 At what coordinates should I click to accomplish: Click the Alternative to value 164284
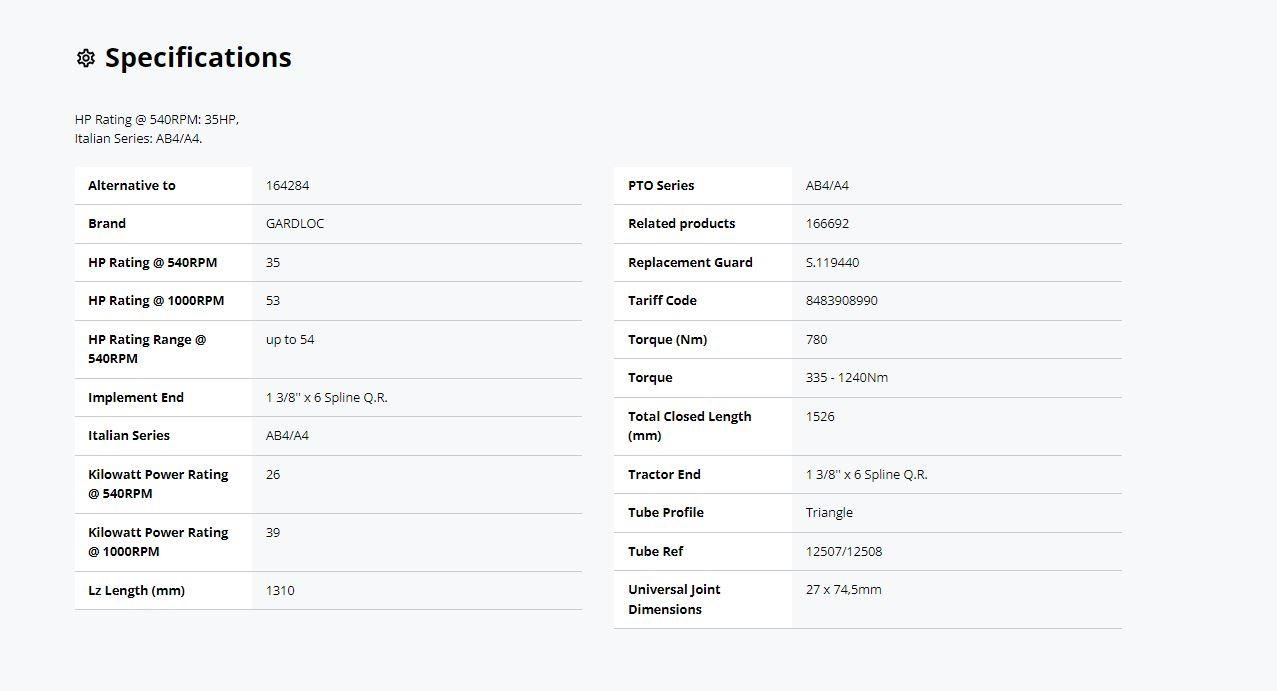tap(288, 186)
